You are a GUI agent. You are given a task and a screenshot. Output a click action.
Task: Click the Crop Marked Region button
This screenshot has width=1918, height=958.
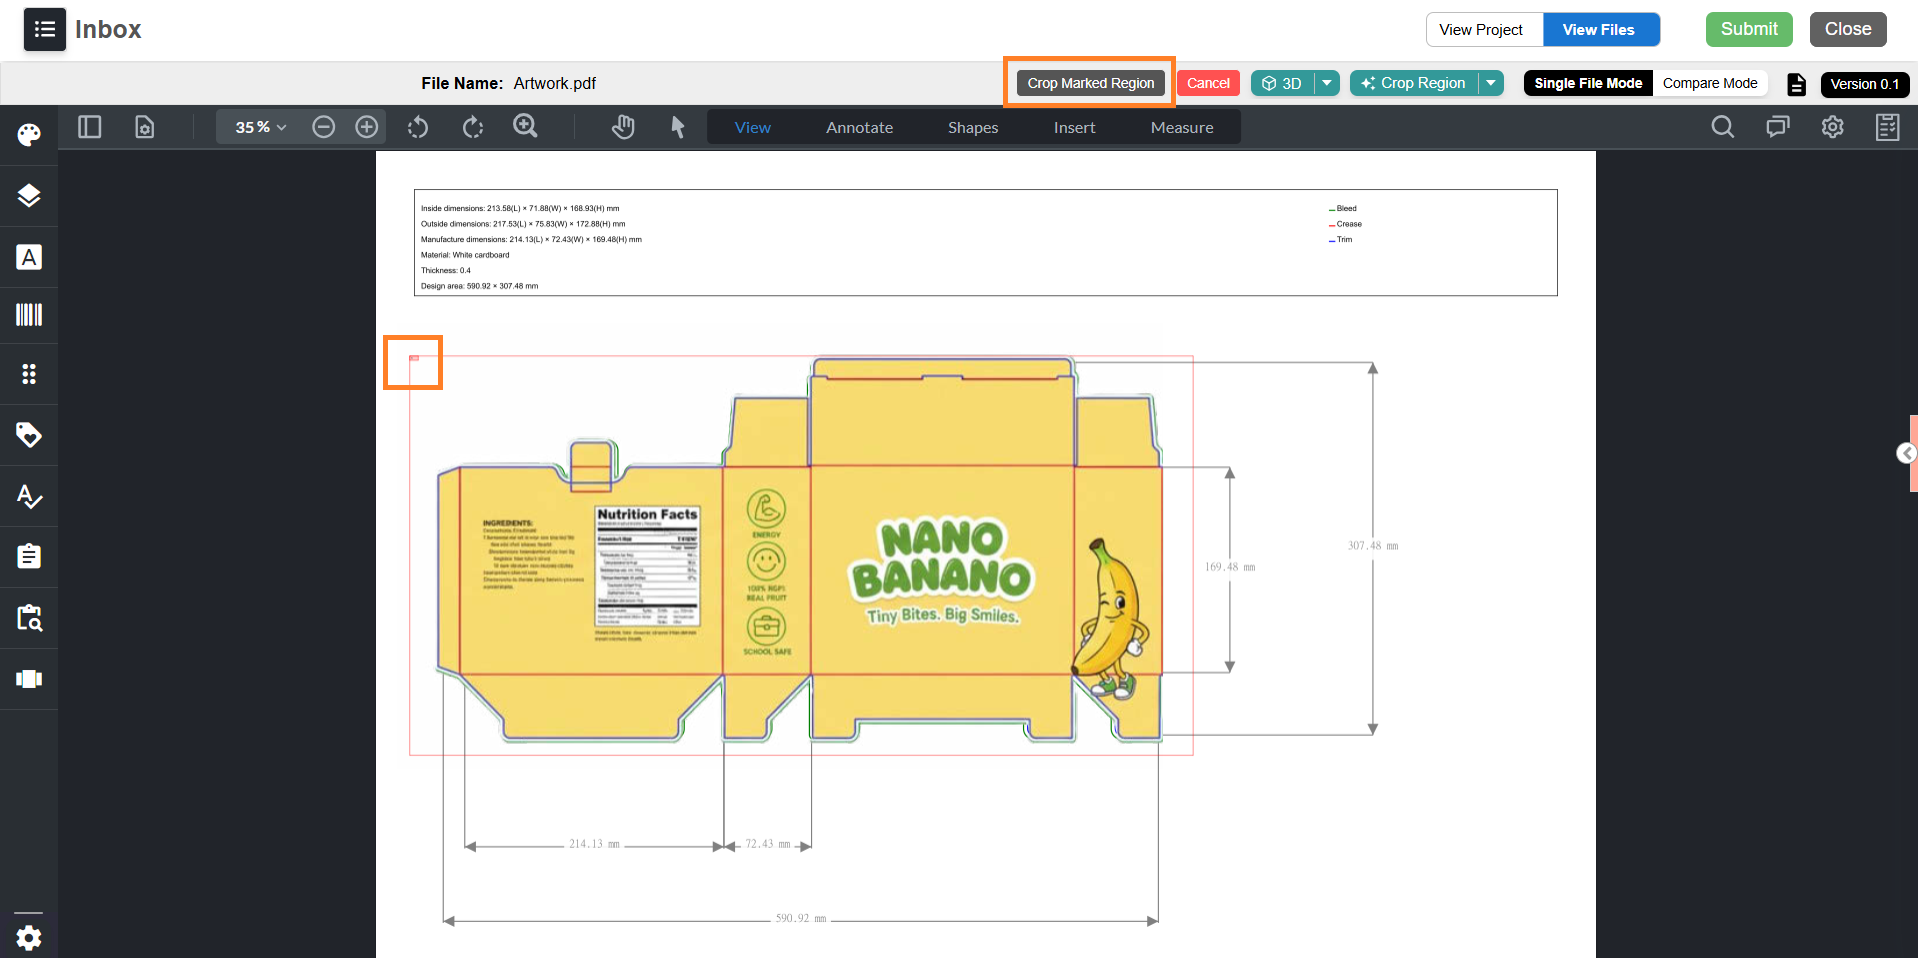(1091, 83)
